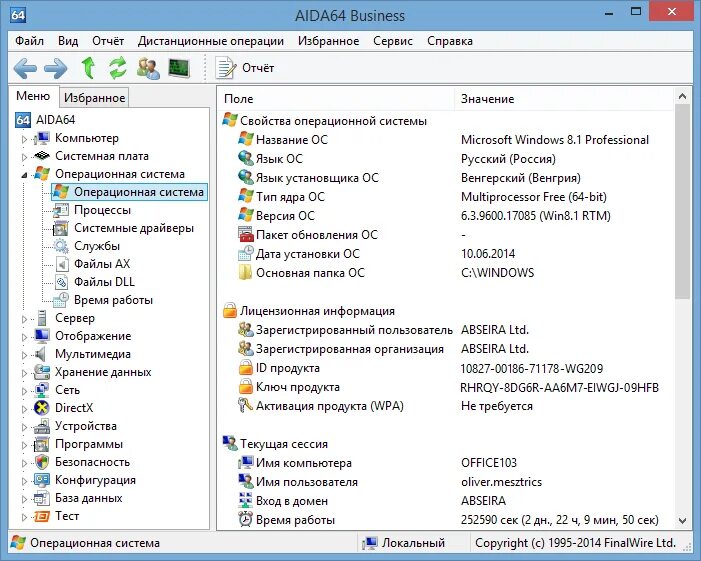Screen dimensions: 701x561
Task: Click the Отчёт toolbar button label
Action: [258, 68]
